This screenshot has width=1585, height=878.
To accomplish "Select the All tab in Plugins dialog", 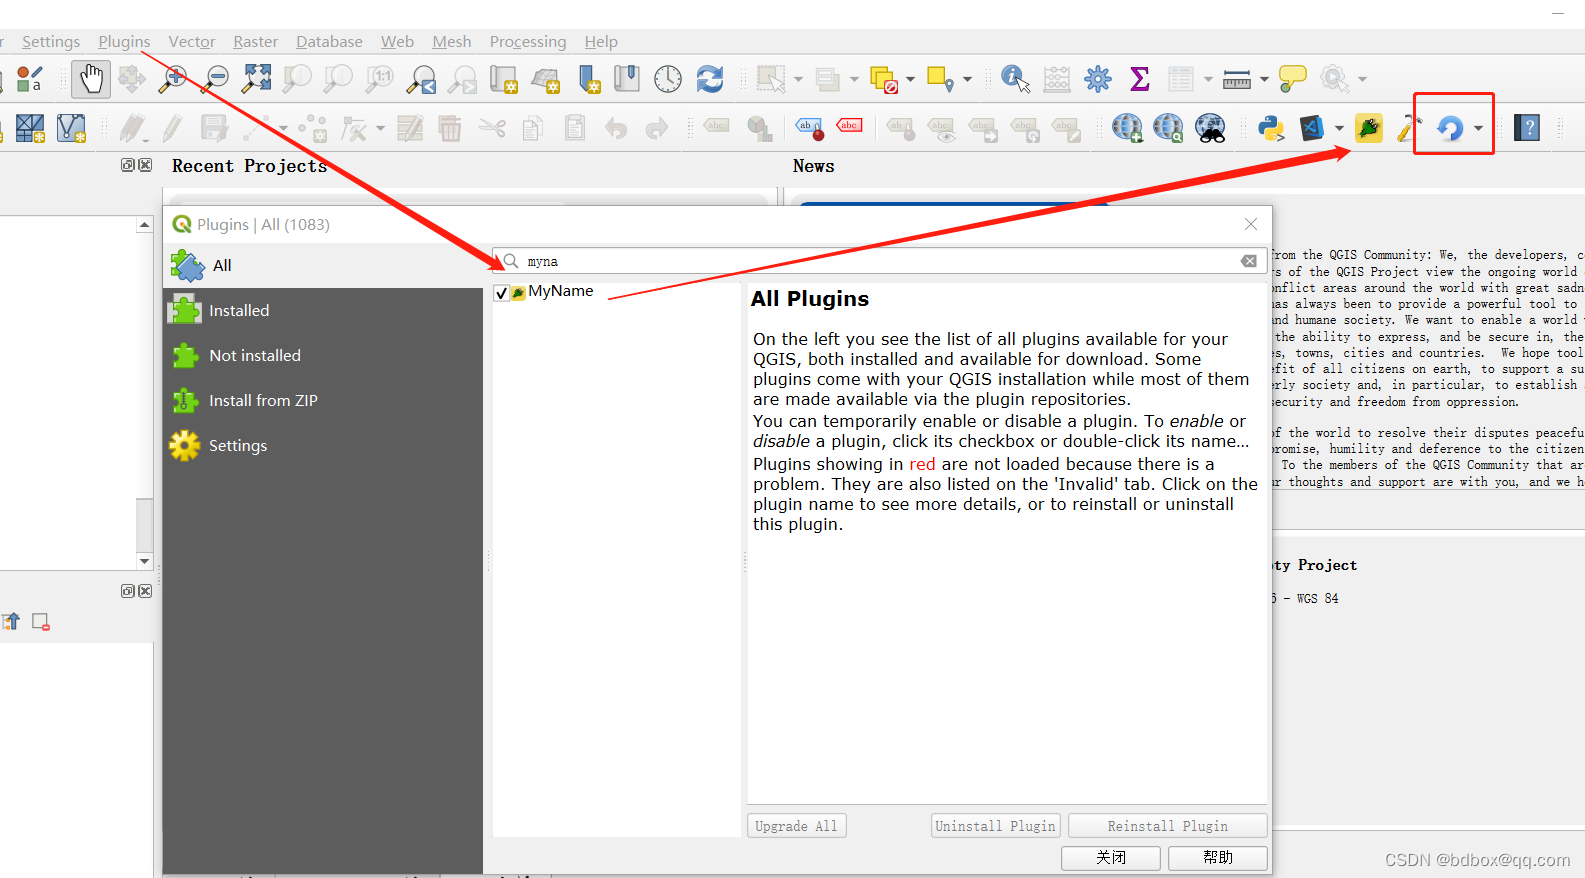I will [323, 266].
